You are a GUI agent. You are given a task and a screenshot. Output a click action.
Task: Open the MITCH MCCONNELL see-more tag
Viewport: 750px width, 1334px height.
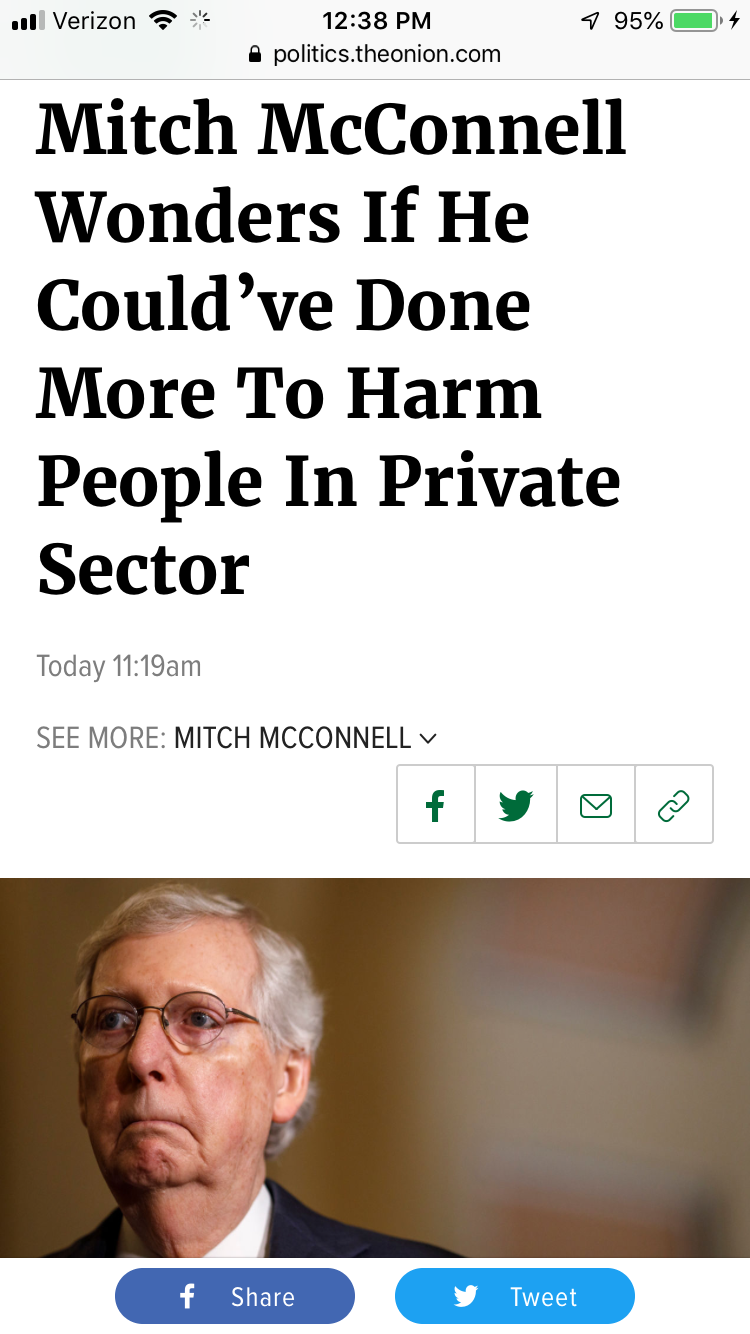click(292, 739)
